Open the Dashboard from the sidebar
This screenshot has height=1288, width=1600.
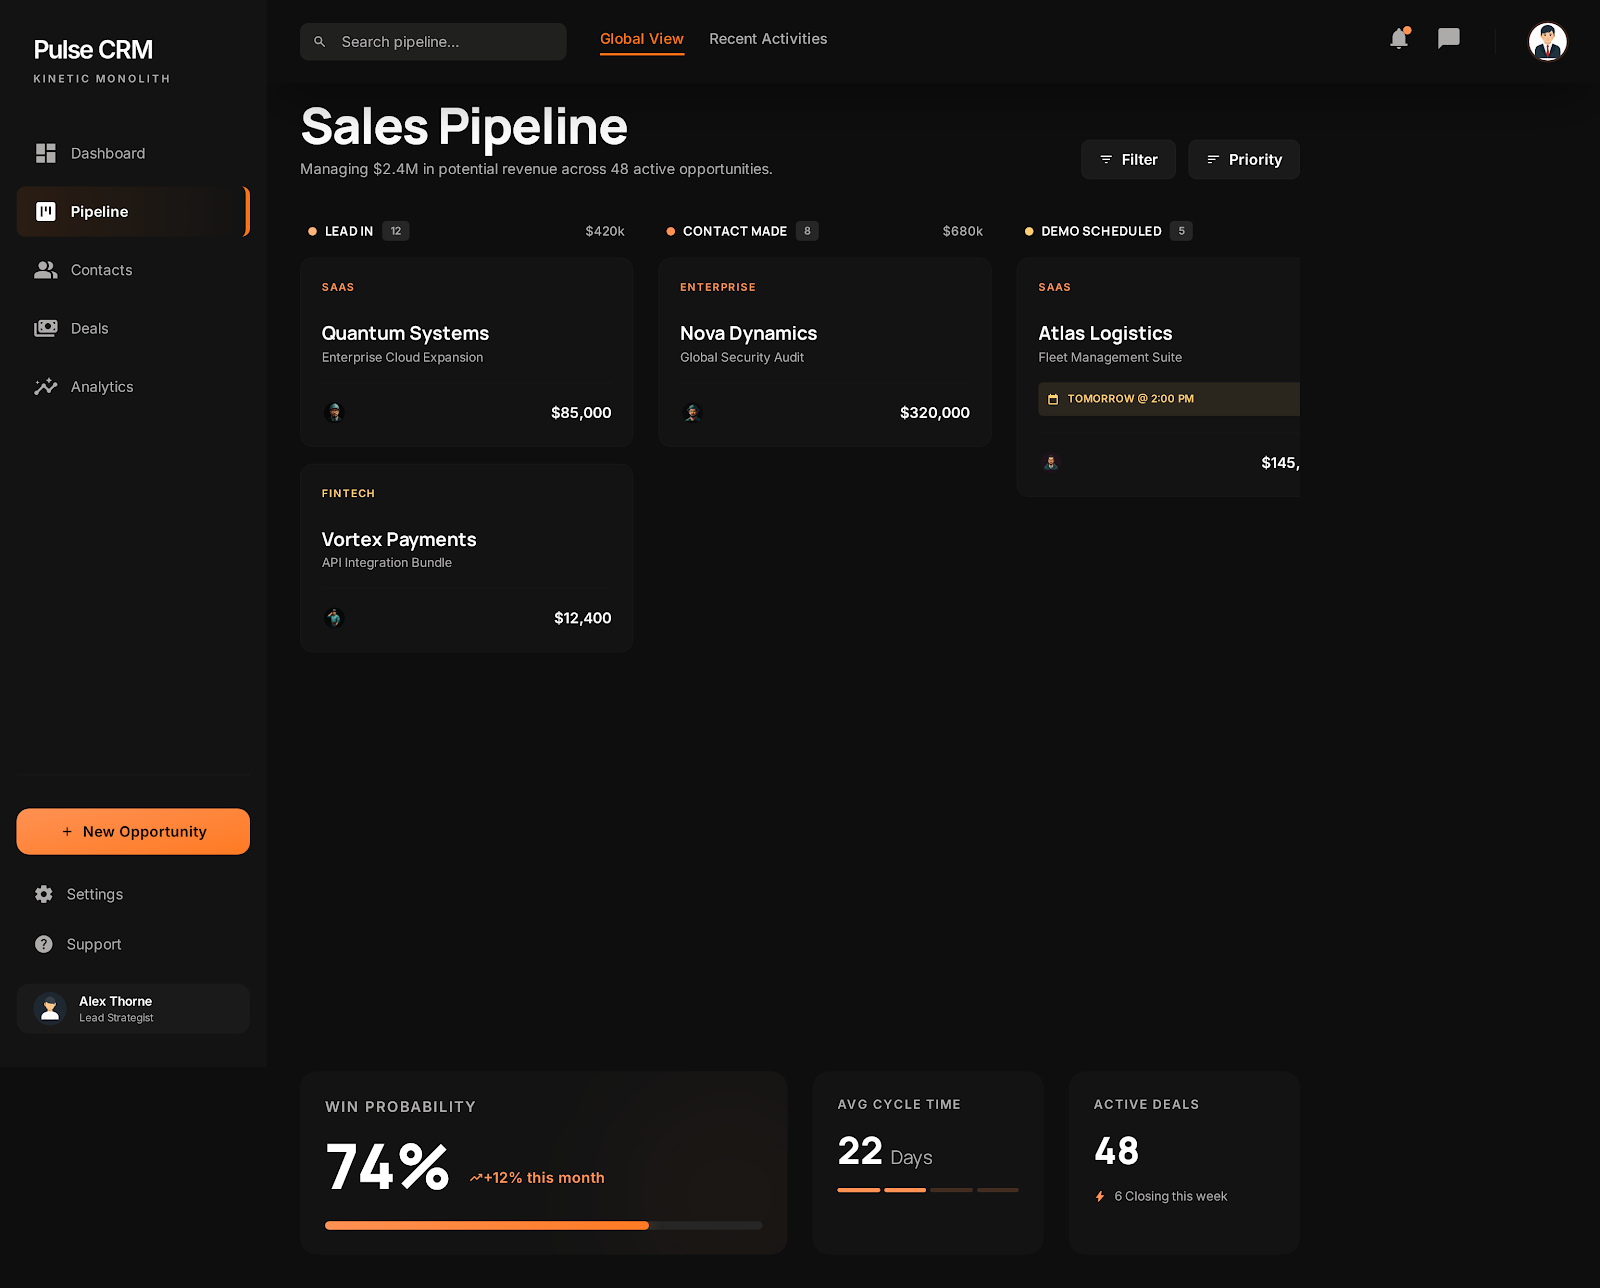pyautogui.click(x=108, y=153)
